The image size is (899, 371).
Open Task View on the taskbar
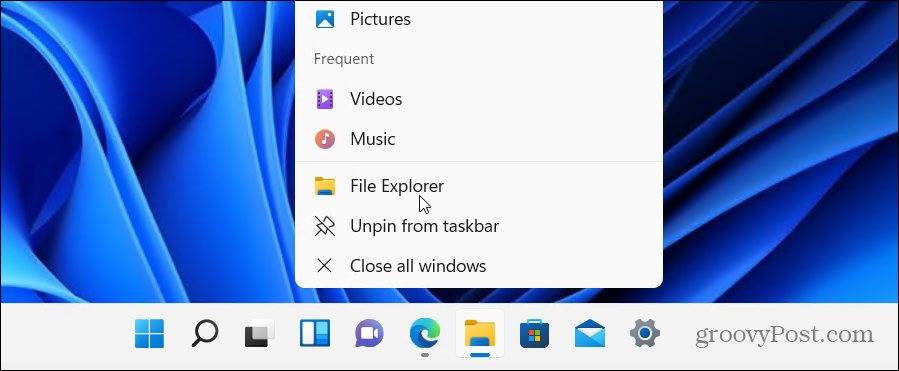point(260,334)
